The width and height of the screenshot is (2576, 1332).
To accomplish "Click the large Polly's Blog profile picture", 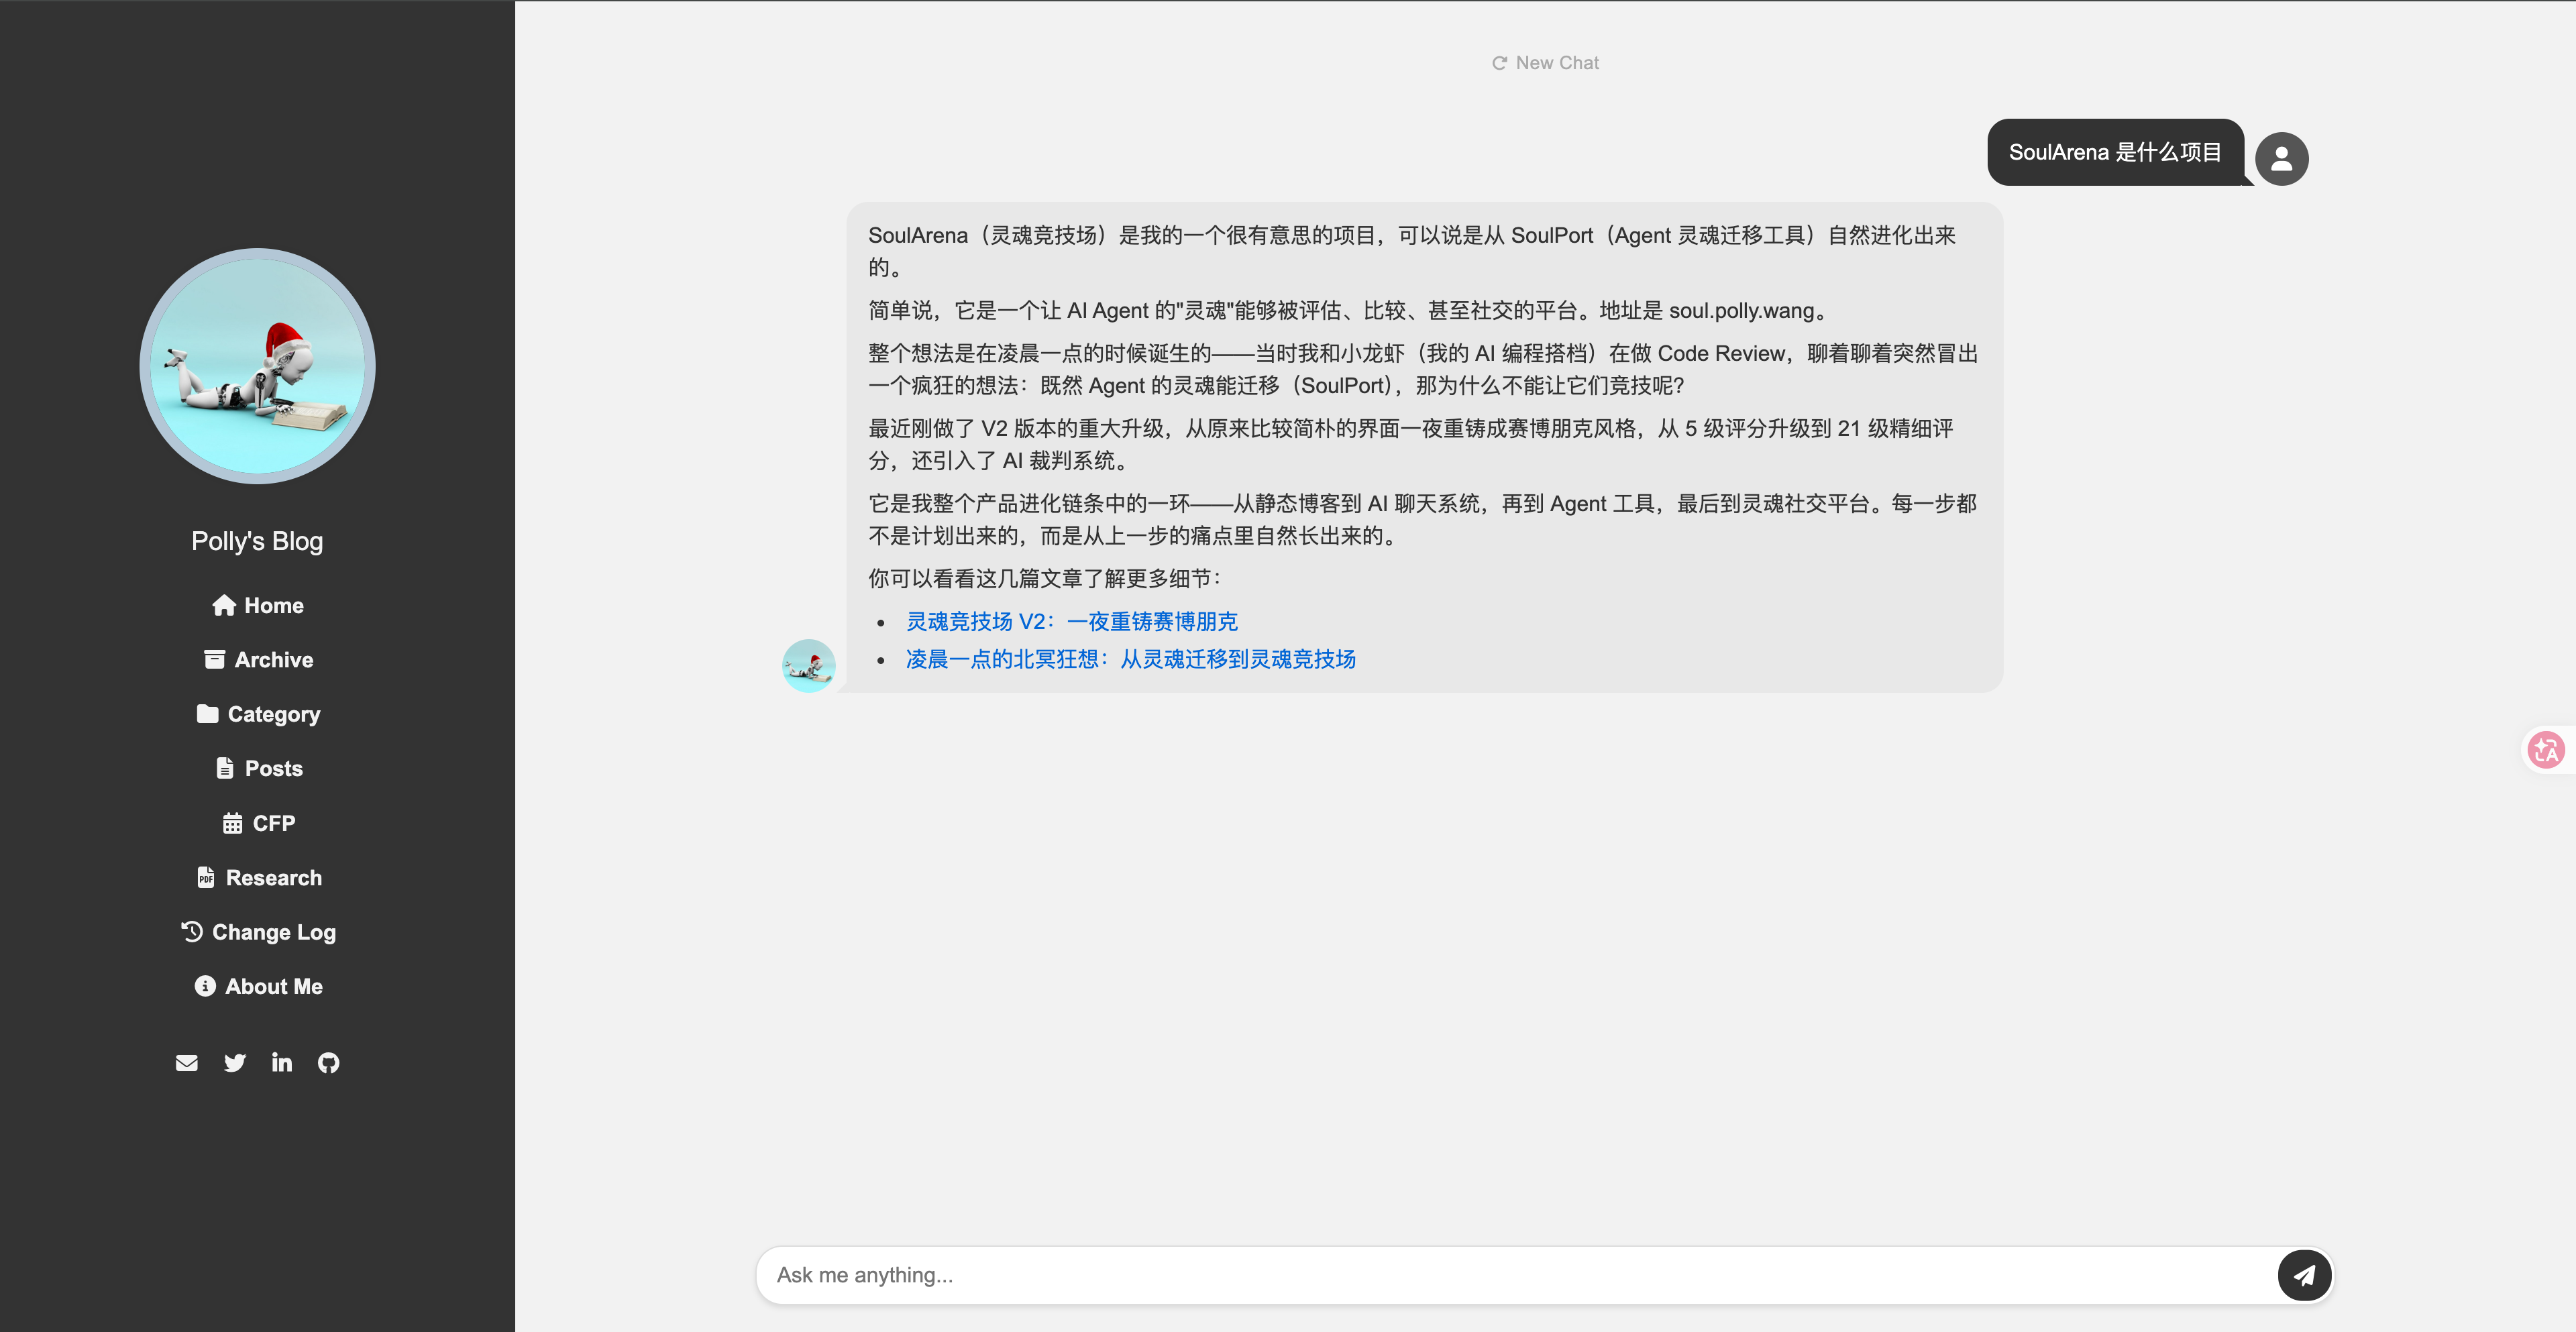I will [x=258, y=366].
